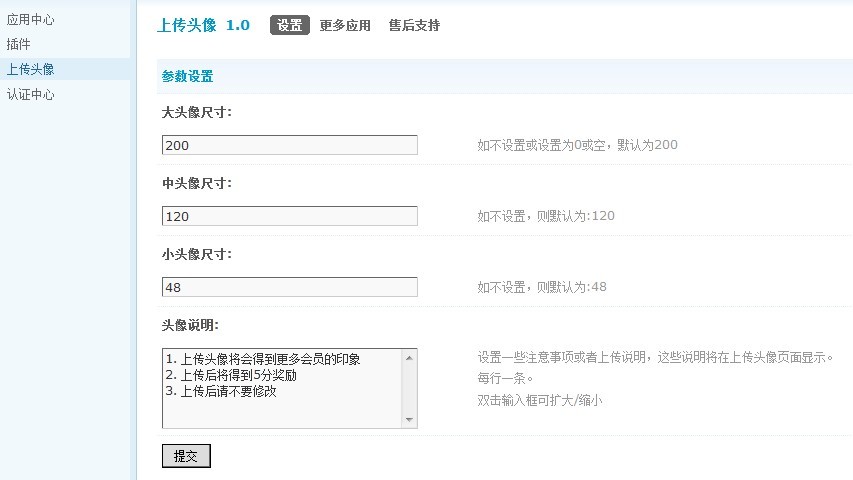Image resolution: width=853 pixels, height=480 pixels.
Task: Open 认证中心 in the sidebar
Action: tap(31, 95)
